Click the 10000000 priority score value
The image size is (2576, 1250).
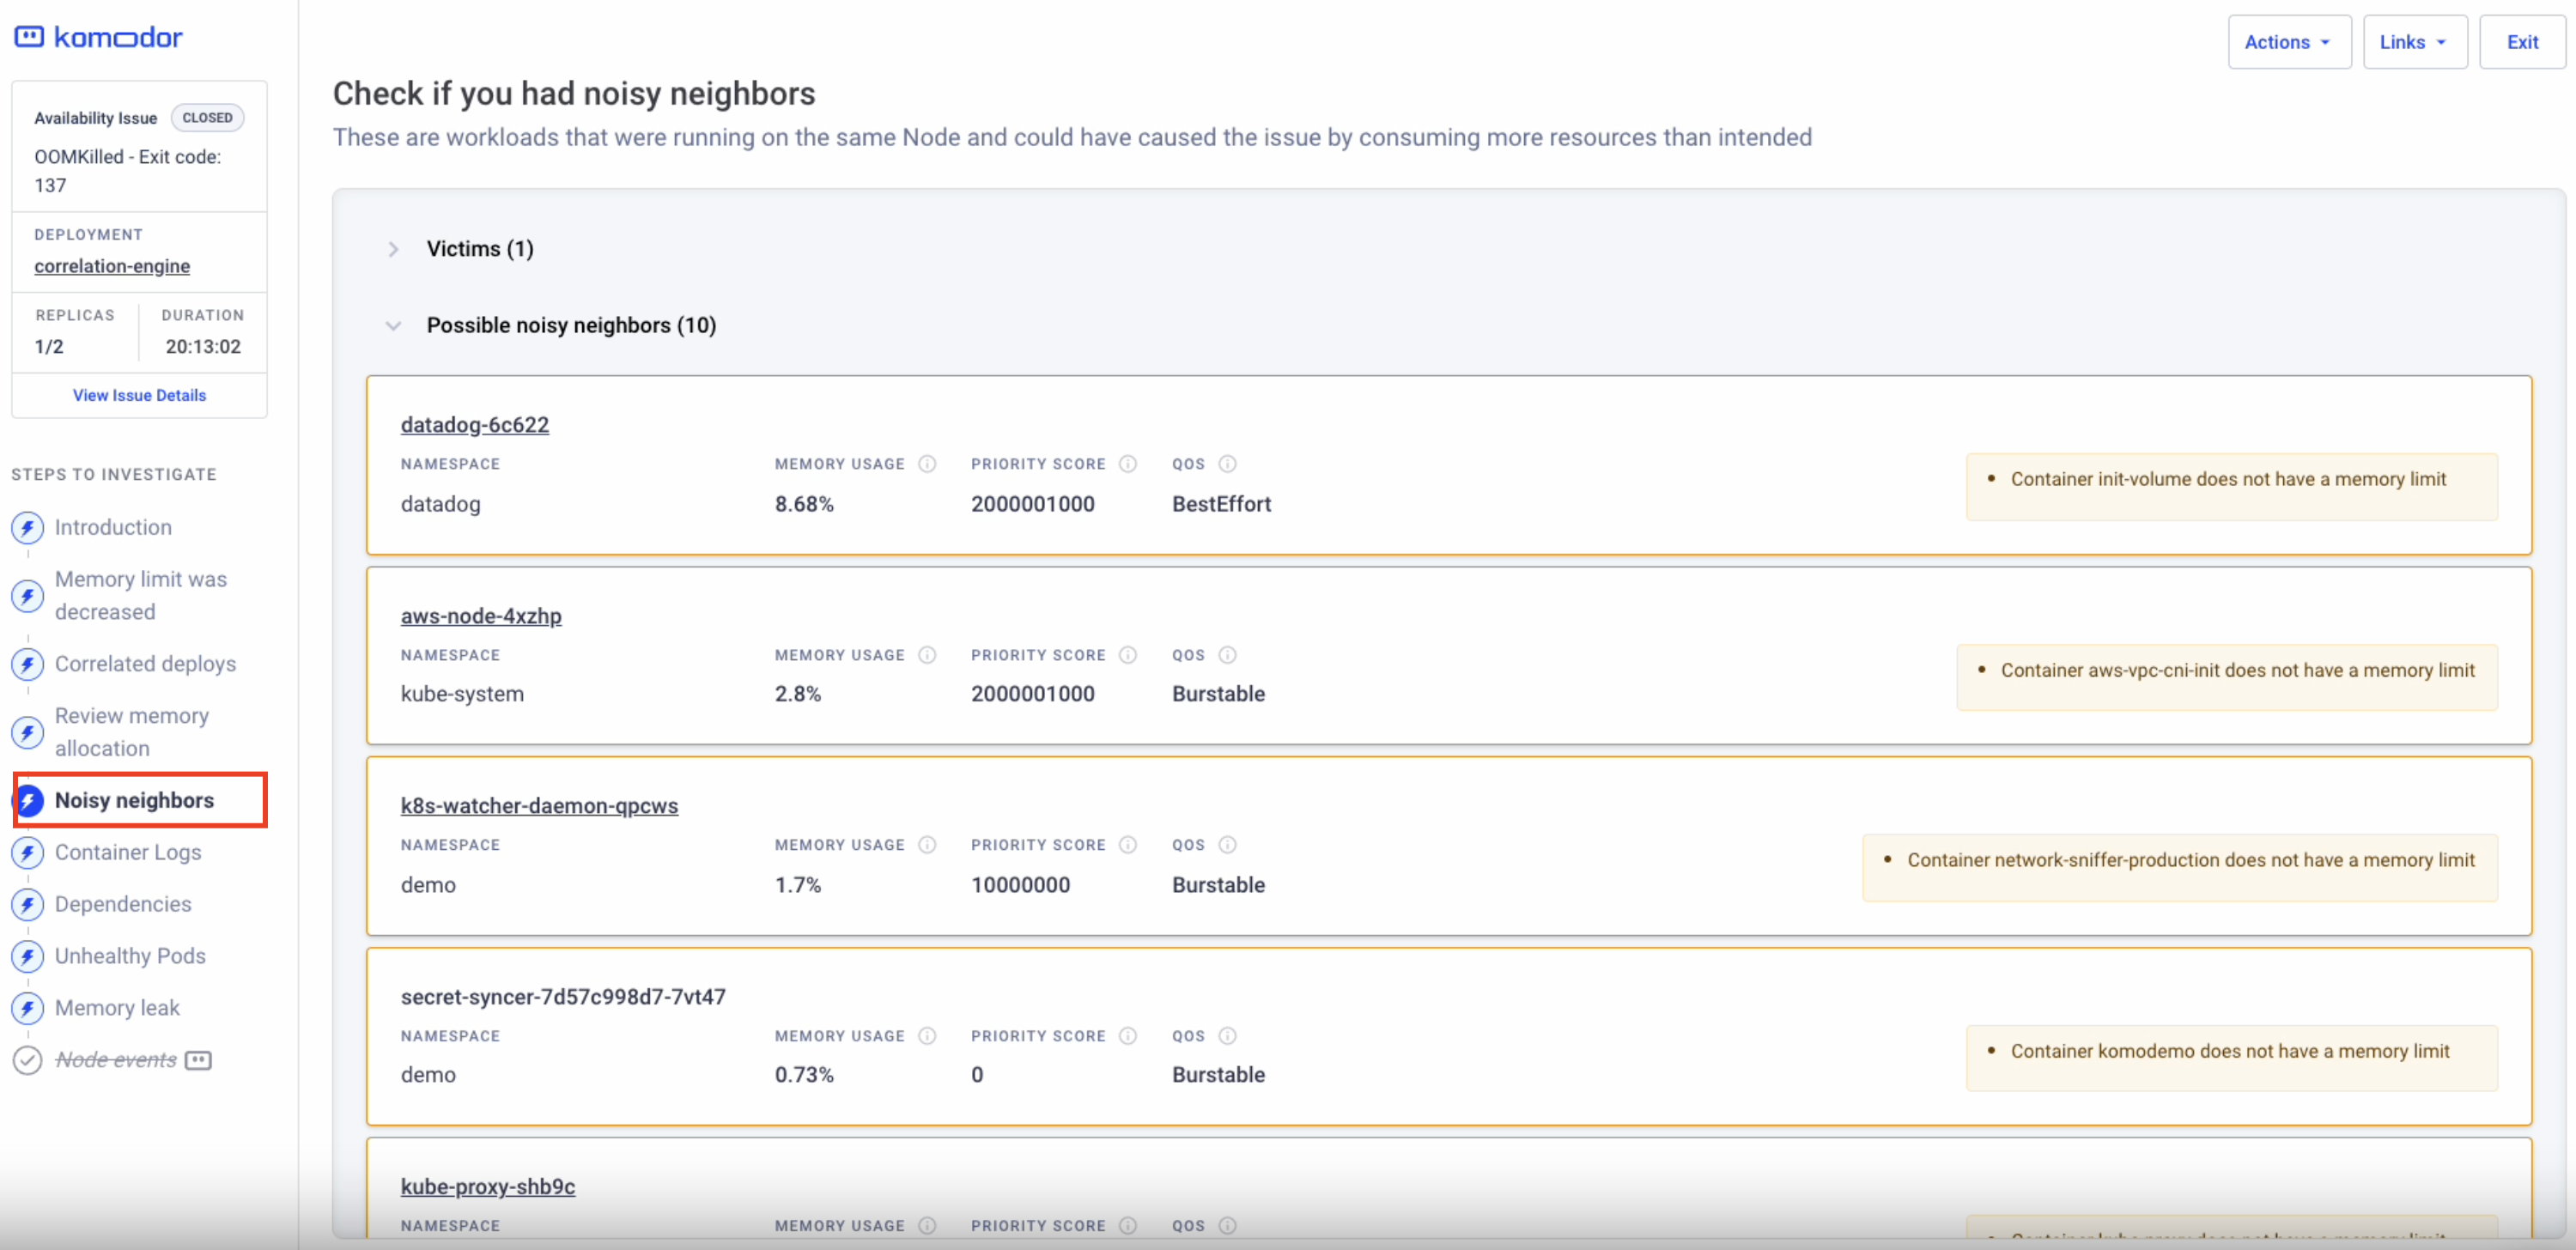[1020, 885]
